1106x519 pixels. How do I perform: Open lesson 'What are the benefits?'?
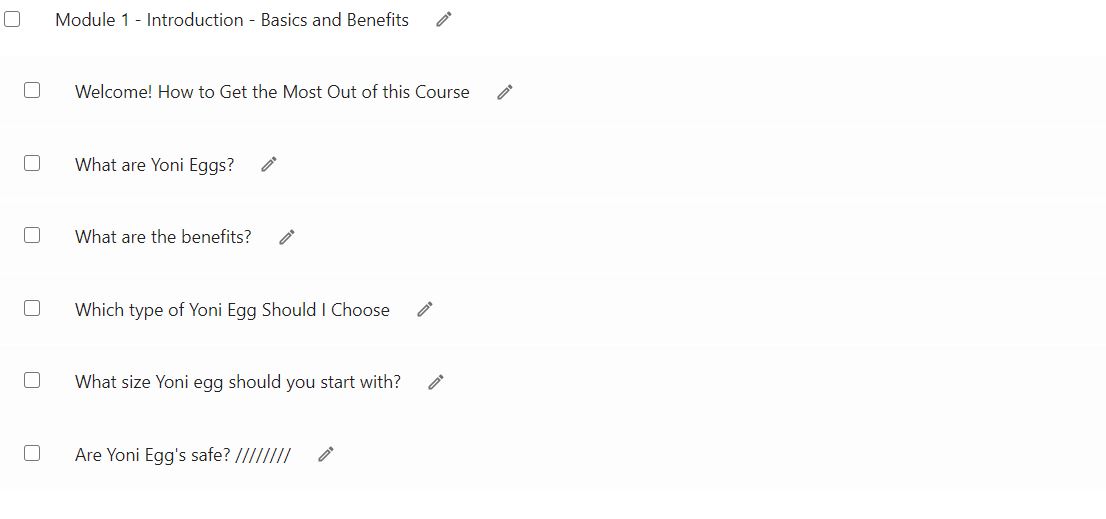point(163,237)
